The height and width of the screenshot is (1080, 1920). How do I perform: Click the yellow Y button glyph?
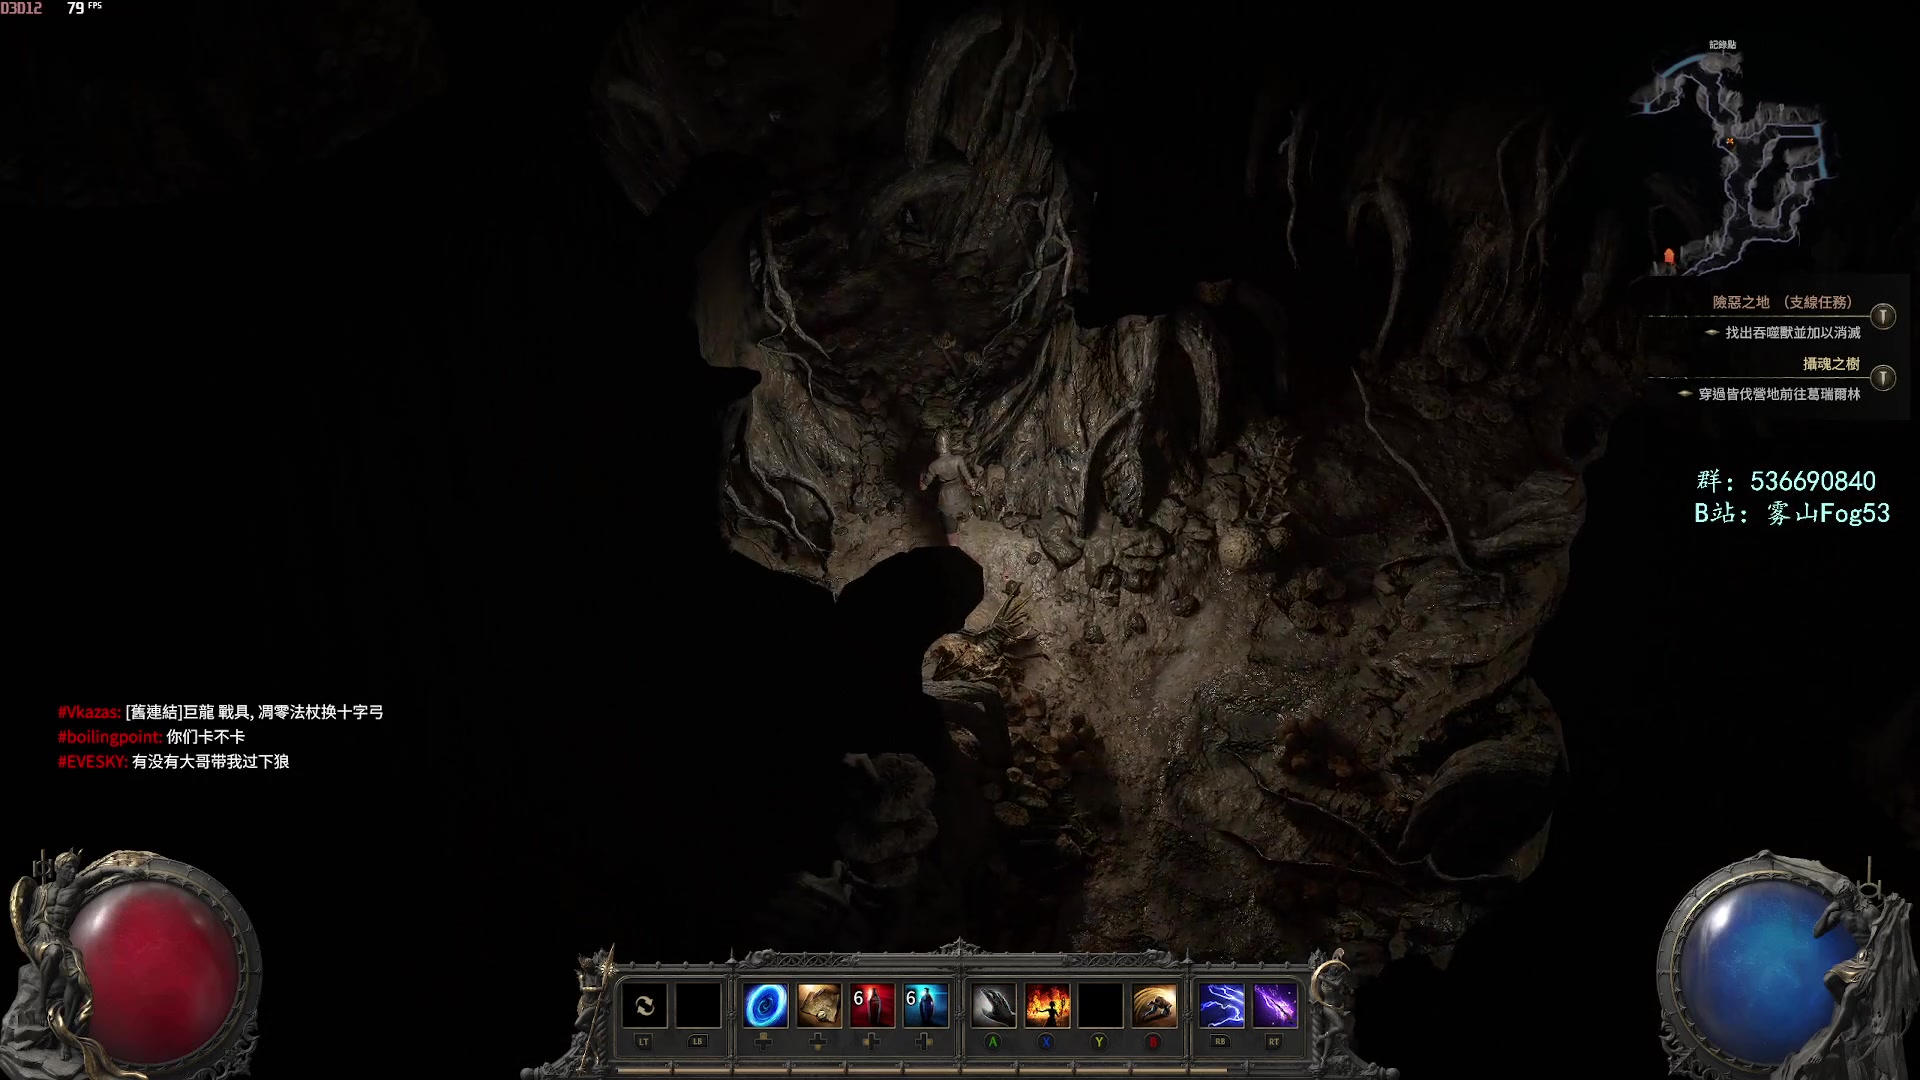1099,1042
